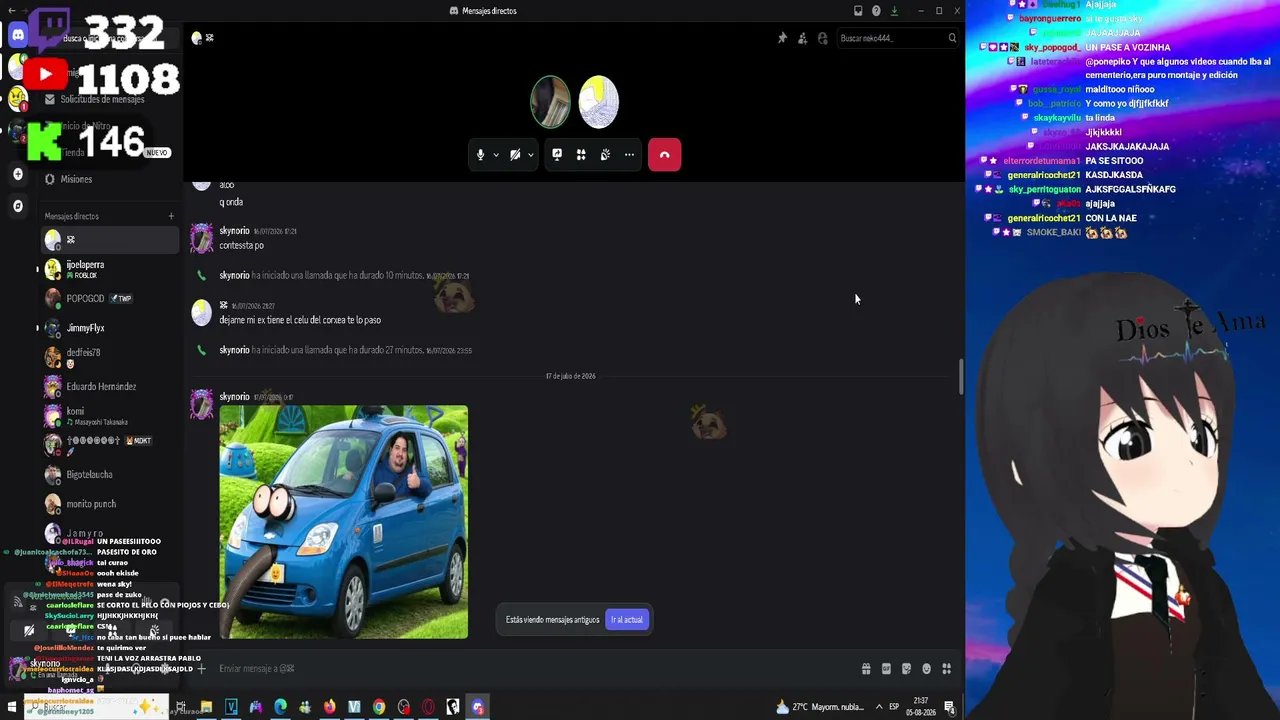This screenshot has height=720, width=1280.
Task: Open the GIF picker
Action: tap(886, 669)
